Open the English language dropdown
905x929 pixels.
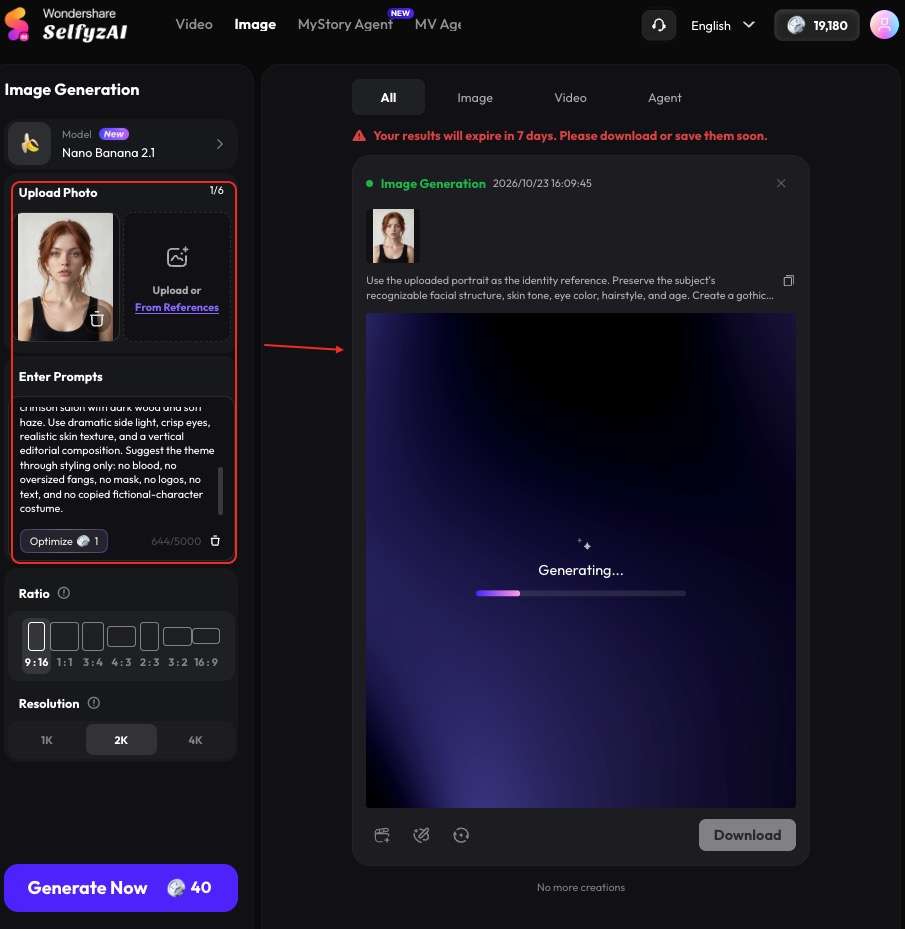(722, 25)
